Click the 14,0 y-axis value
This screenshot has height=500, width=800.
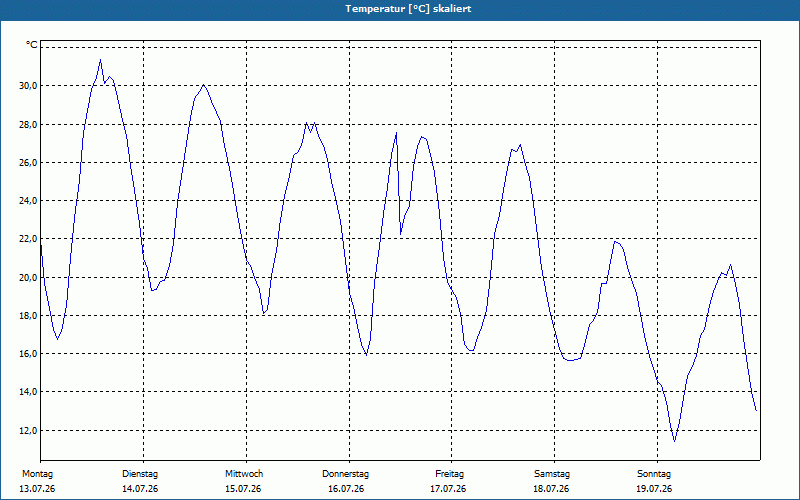coord(28,392)
